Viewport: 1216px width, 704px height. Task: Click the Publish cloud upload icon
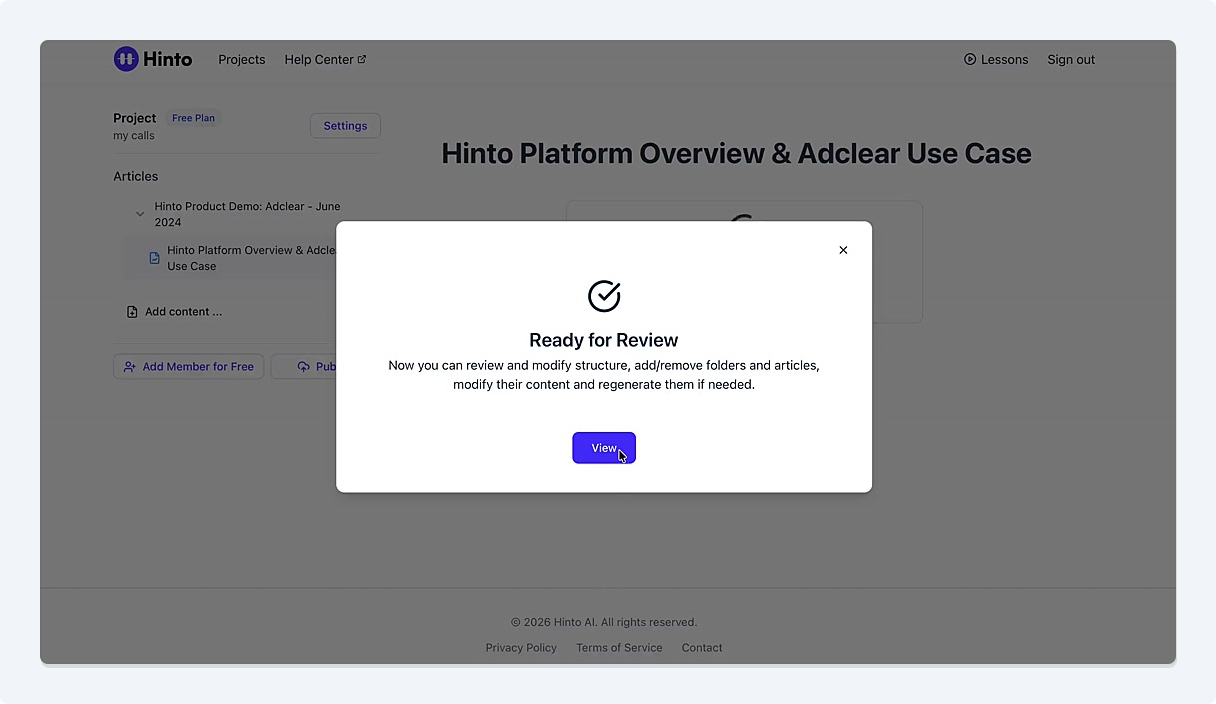[x=304, y=367]
